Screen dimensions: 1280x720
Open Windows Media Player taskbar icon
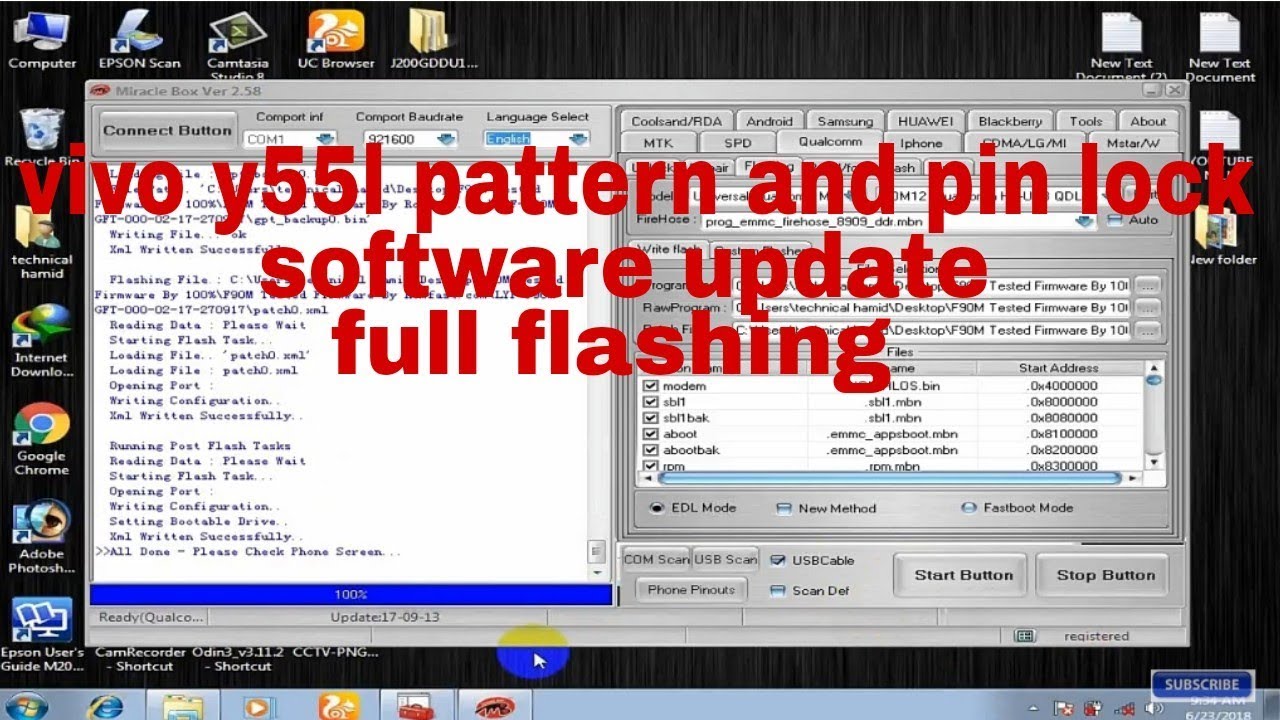click(259, 705)
